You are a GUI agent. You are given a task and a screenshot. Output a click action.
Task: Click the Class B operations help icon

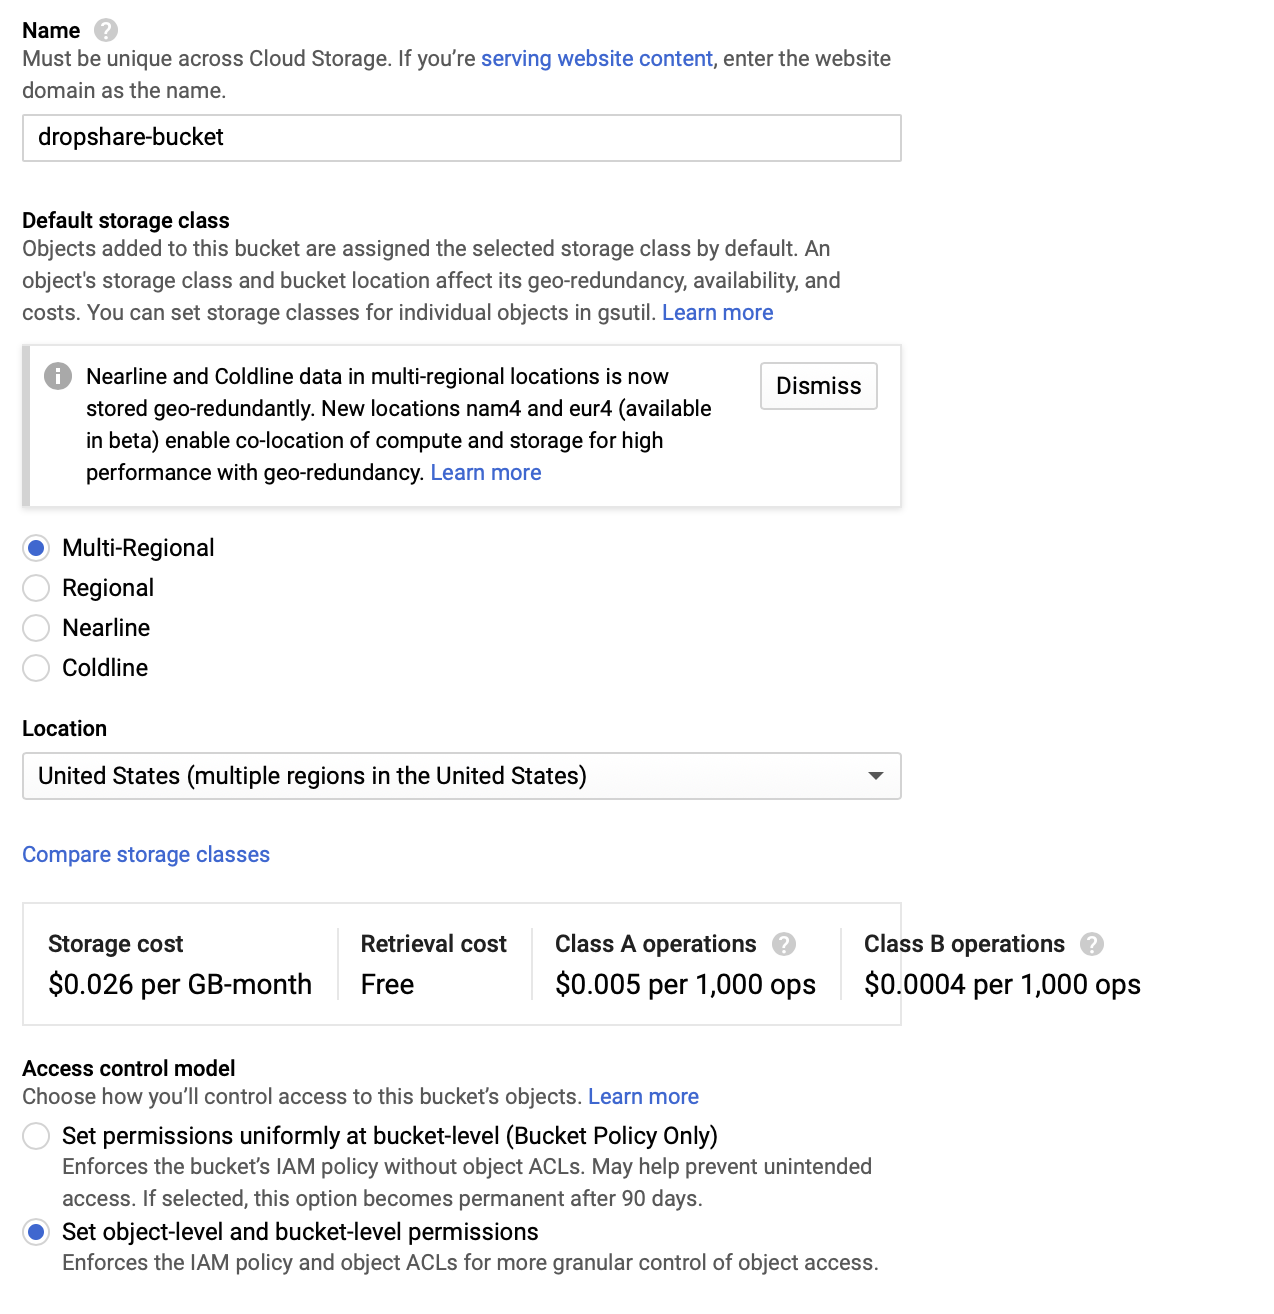point(1092,944)
